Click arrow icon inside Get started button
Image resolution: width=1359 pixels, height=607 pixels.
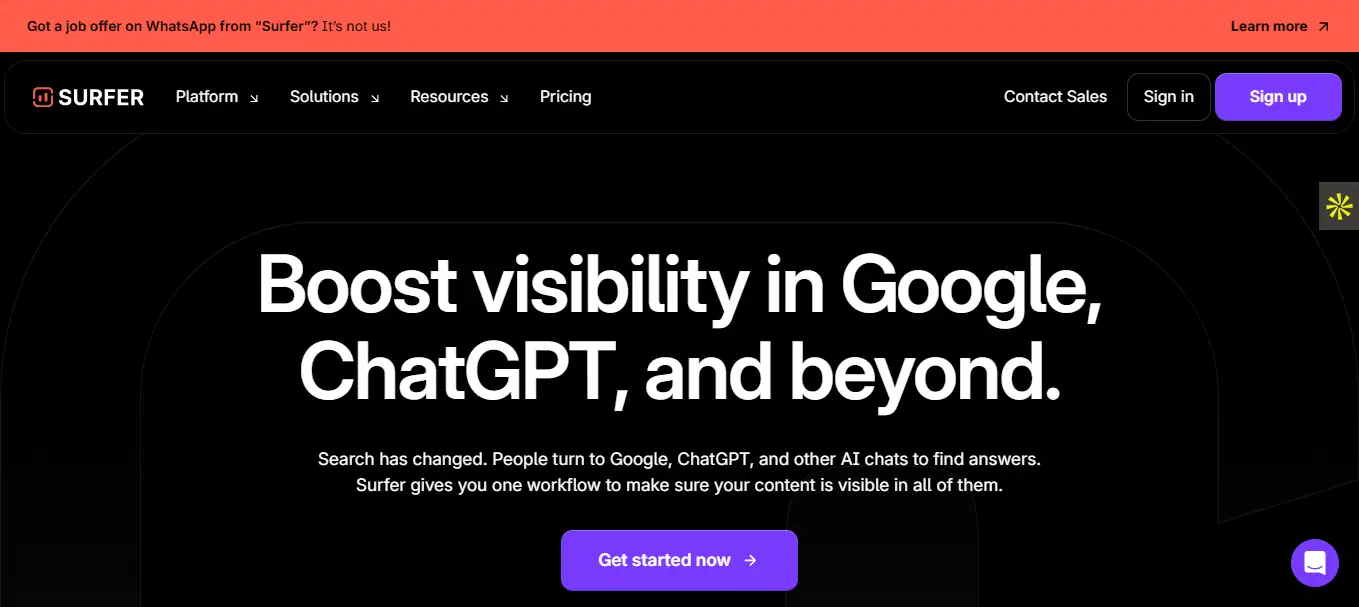751,560
